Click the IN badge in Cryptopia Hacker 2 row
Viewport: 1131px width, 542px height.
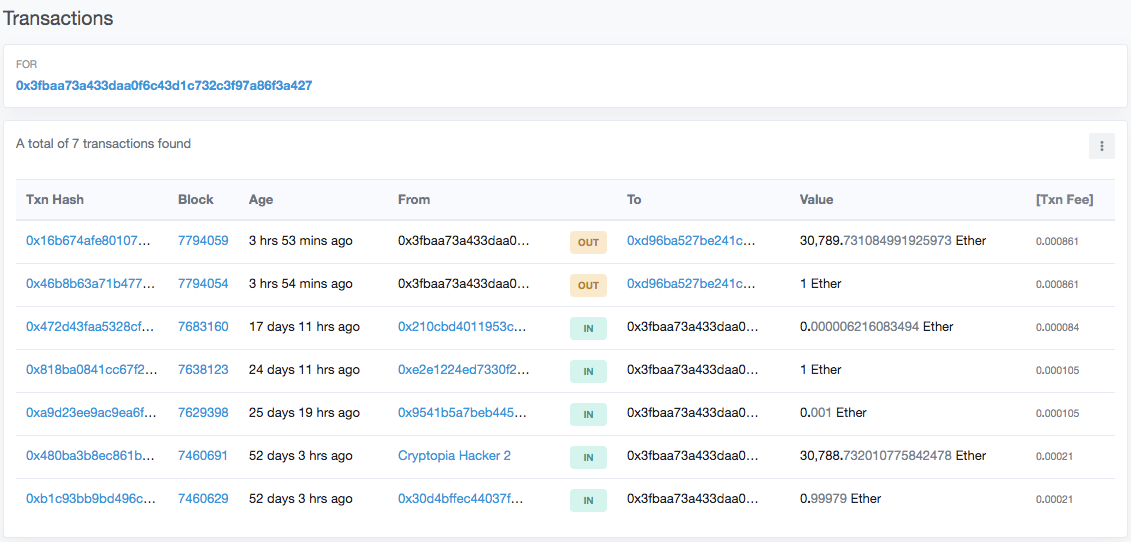click(589, 457)
